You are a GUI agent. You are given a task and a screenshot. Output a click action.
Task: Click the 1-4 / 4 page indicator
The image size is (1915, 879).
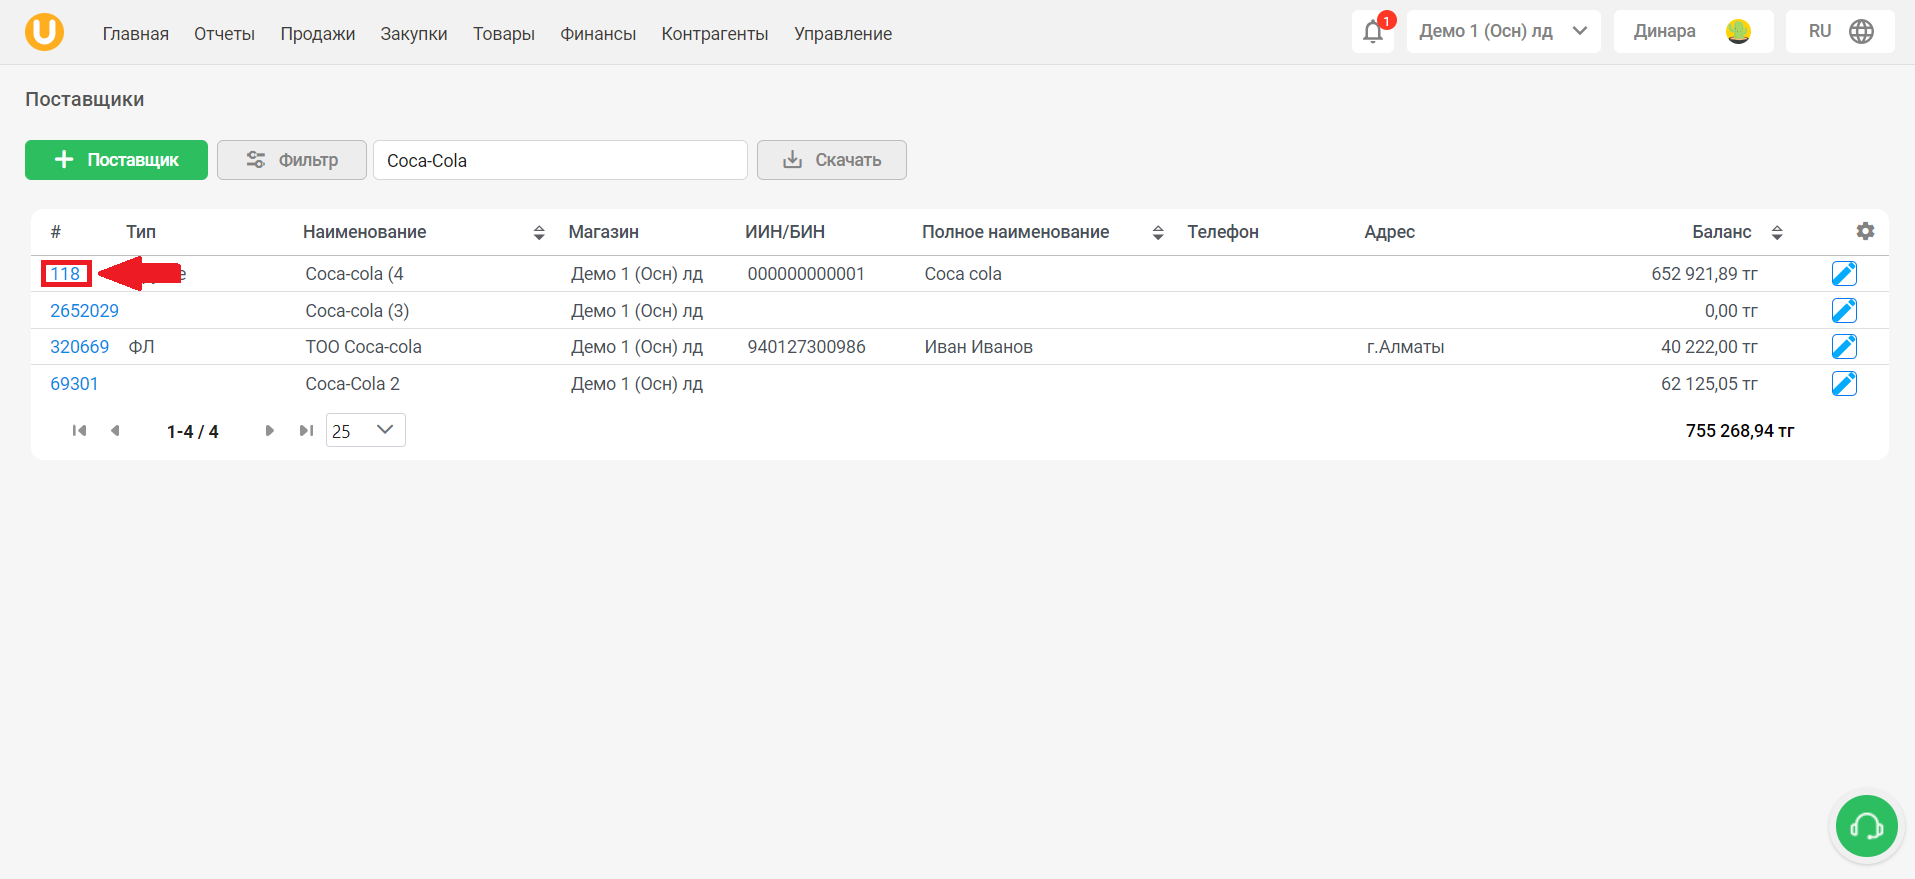point(192,432)
